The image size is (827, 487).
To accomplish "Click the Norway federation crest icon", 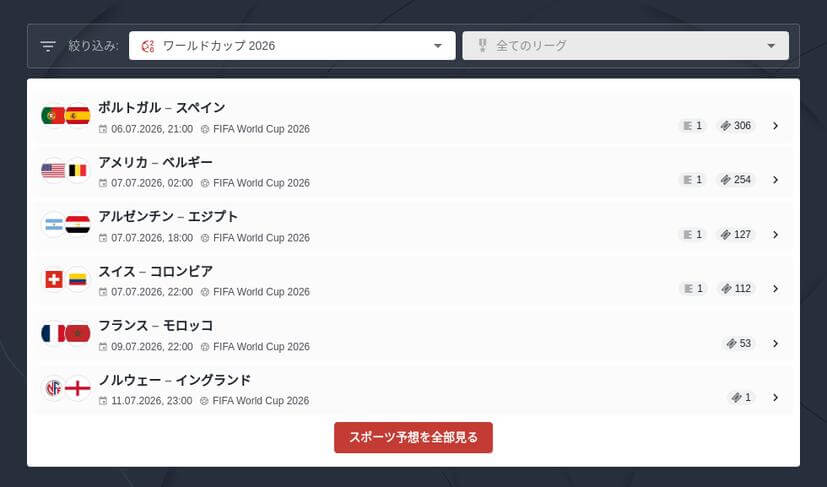I will tap(53, 388).
